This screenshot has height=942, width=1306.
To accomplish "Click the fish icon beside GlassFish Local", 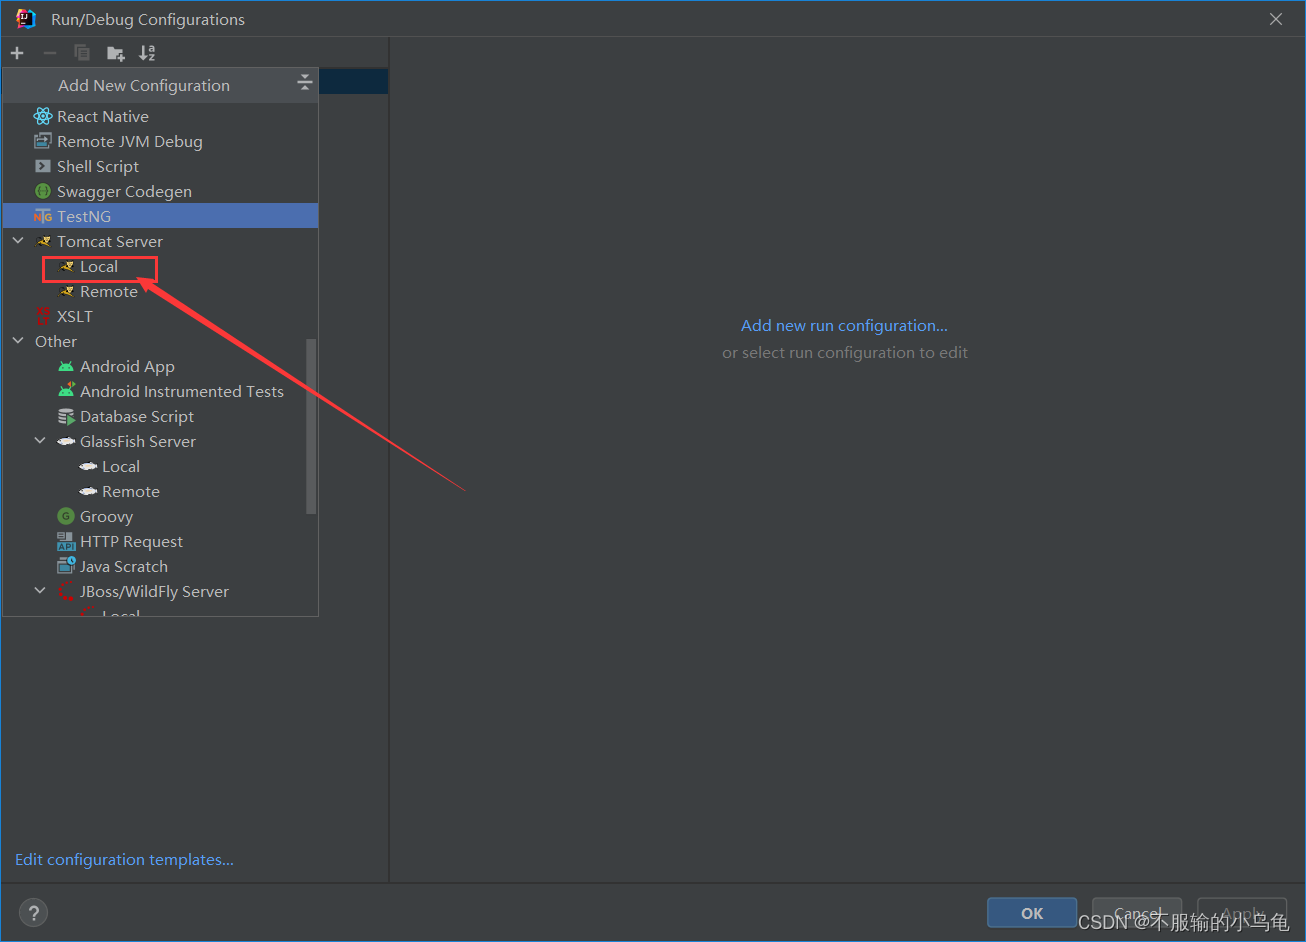I will pyautogui.click(x=88, y=466).
